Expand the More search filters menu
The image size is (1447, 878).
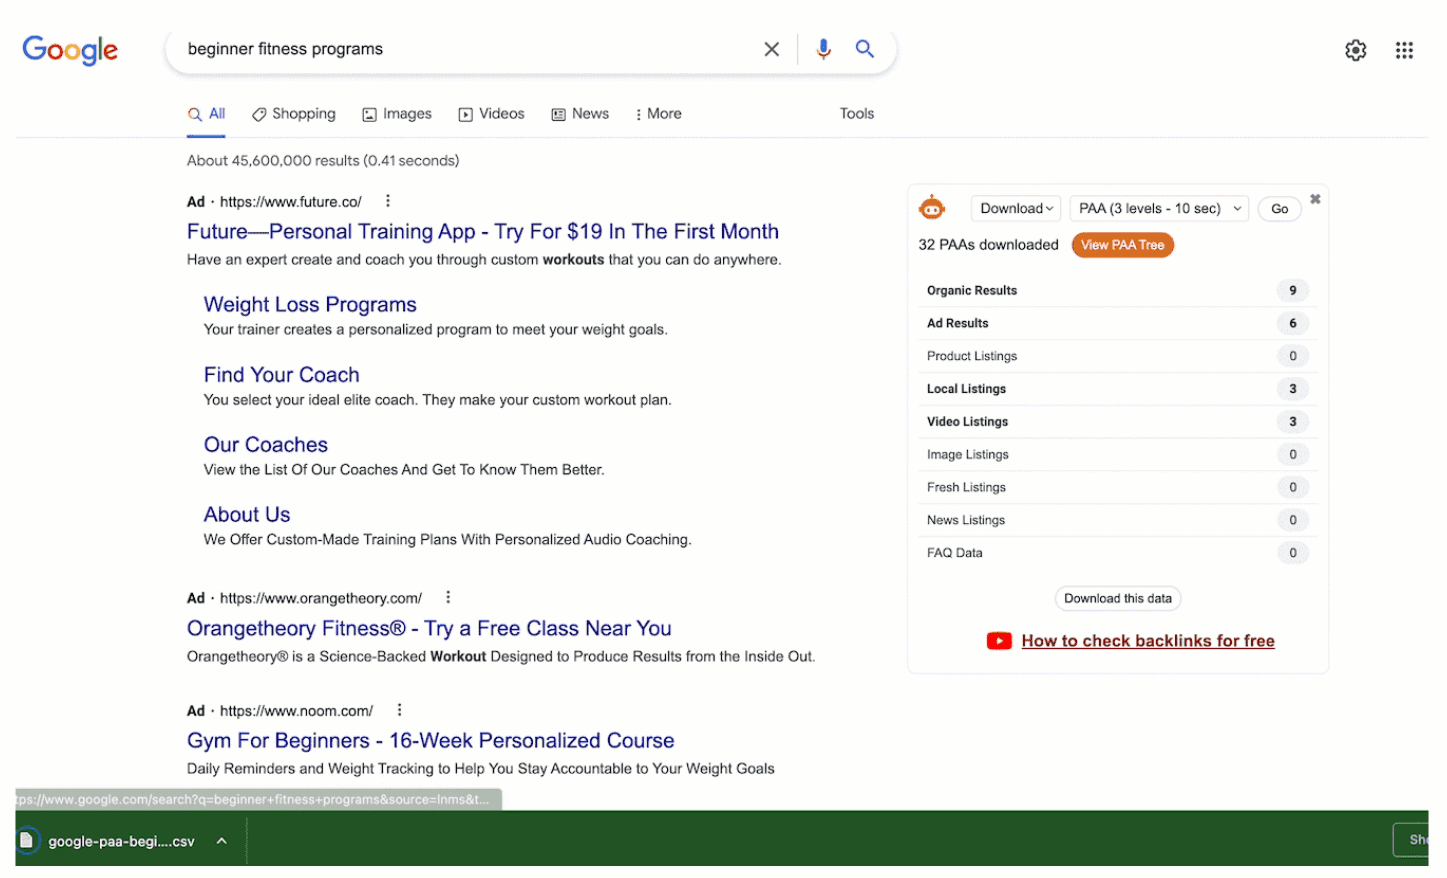coord(658,114)
